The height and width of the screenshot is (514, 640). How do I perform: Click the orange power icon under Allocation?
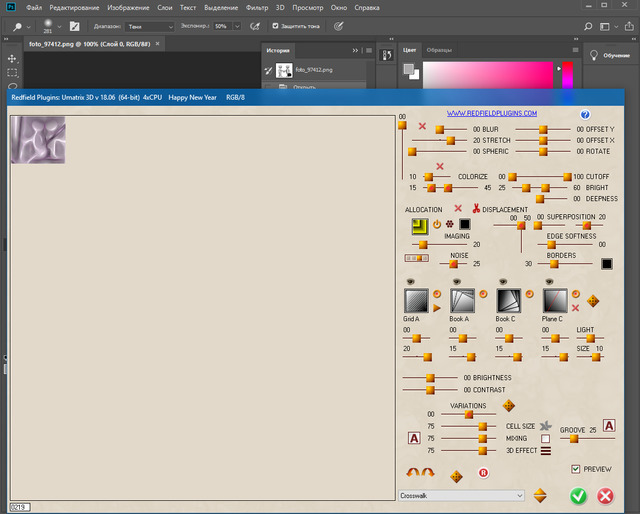(x=436, y=224)
